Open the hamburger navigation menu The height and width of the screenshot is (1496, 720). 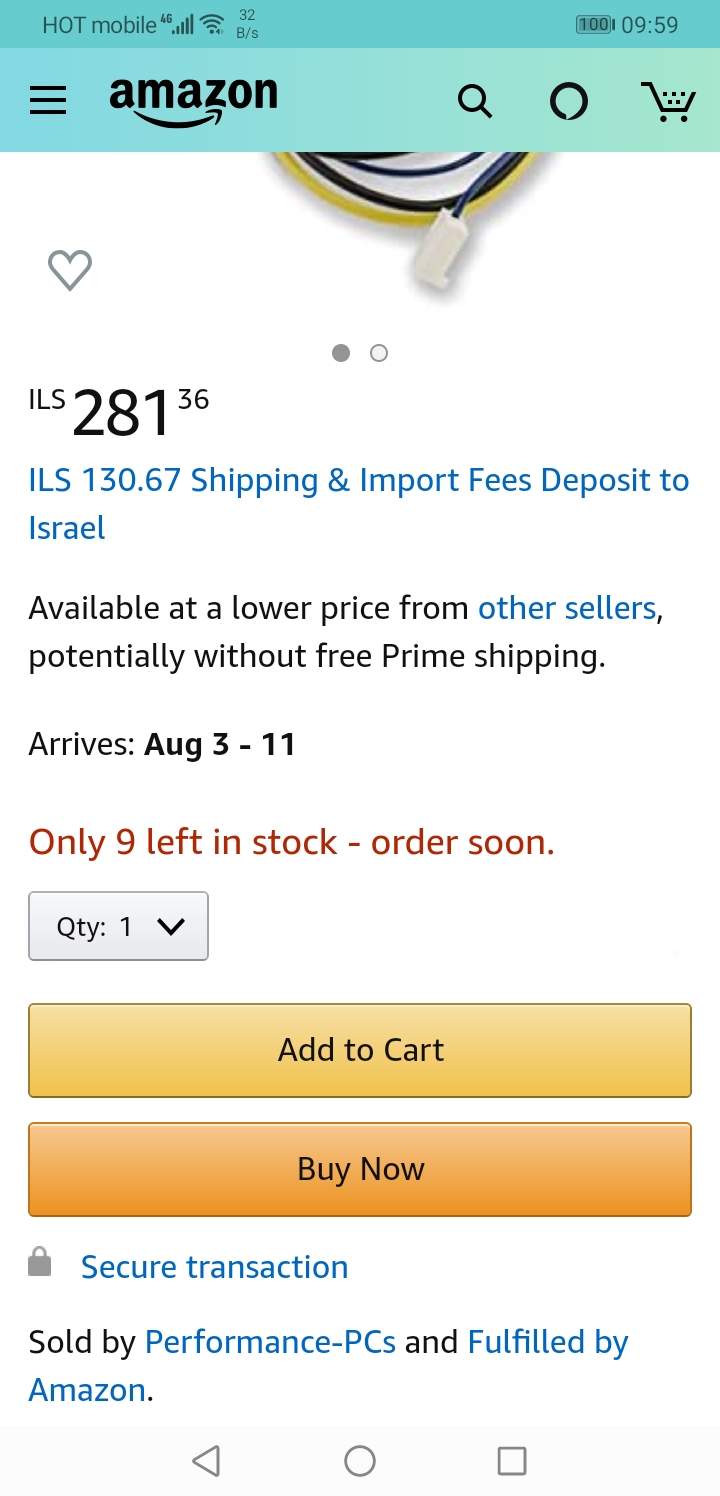48,100
